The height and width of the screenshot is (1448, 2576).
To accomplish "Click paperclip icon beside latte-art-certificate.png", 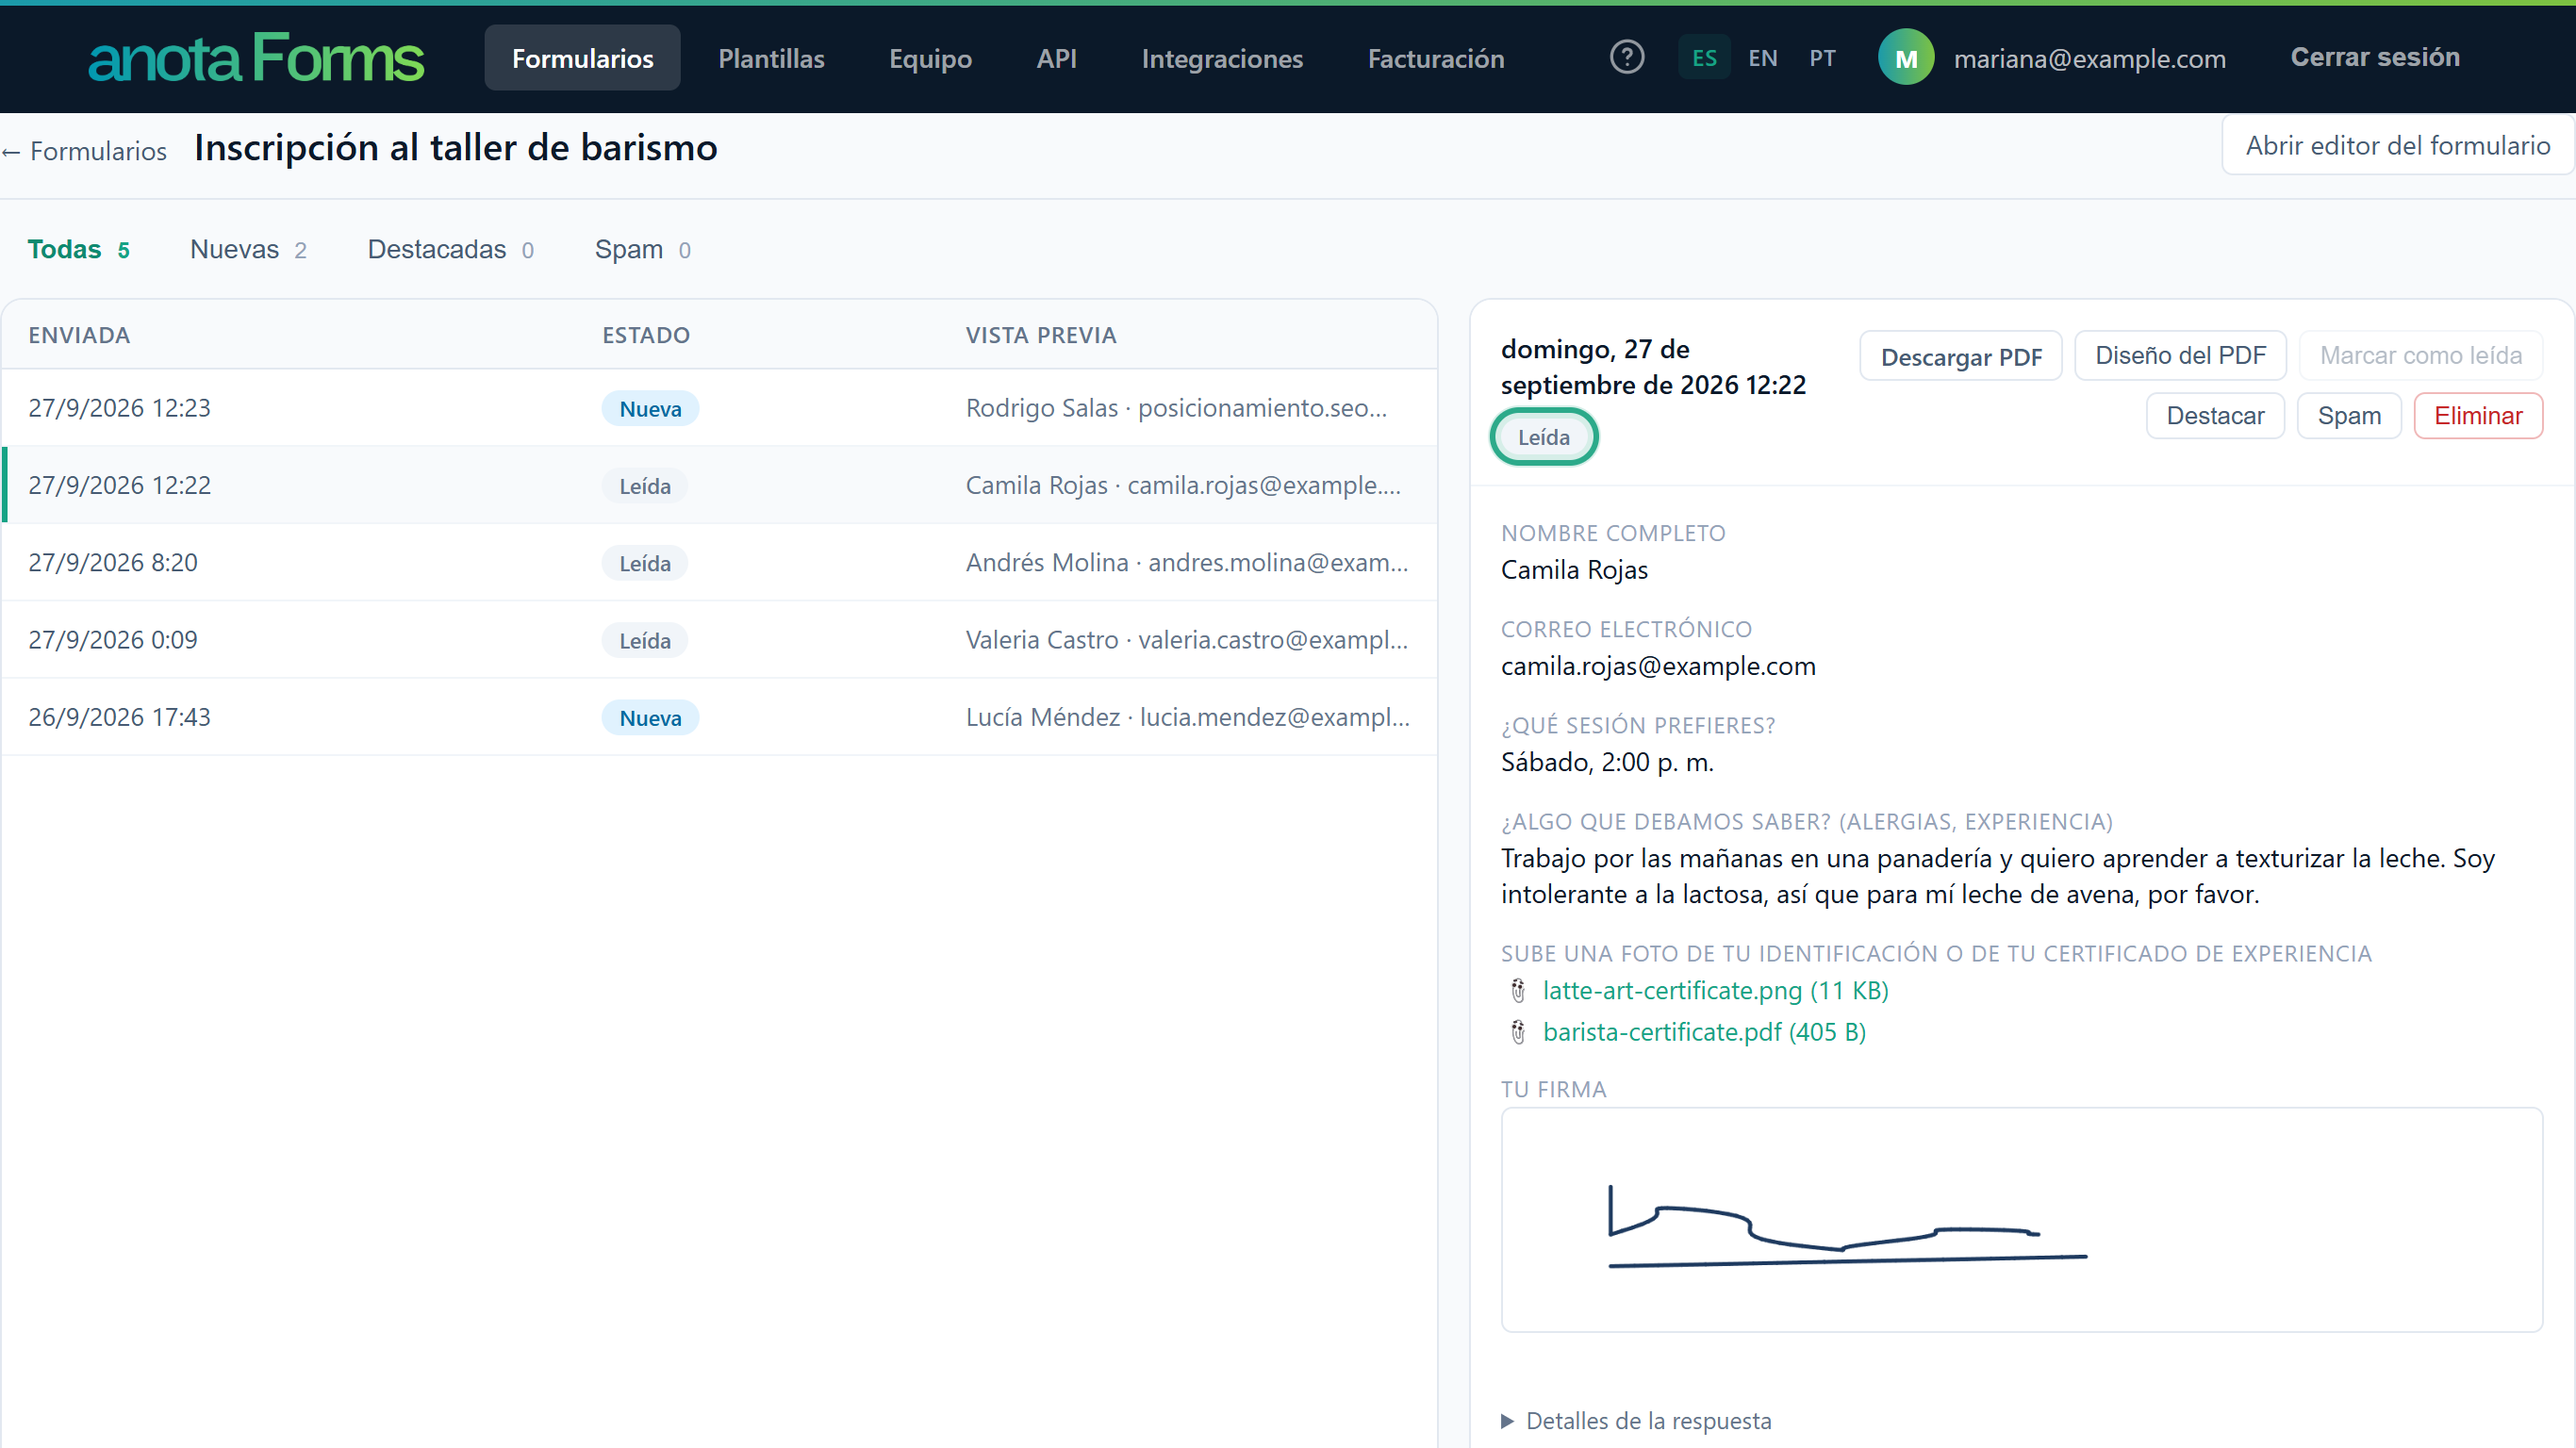I will (1518, 990).
